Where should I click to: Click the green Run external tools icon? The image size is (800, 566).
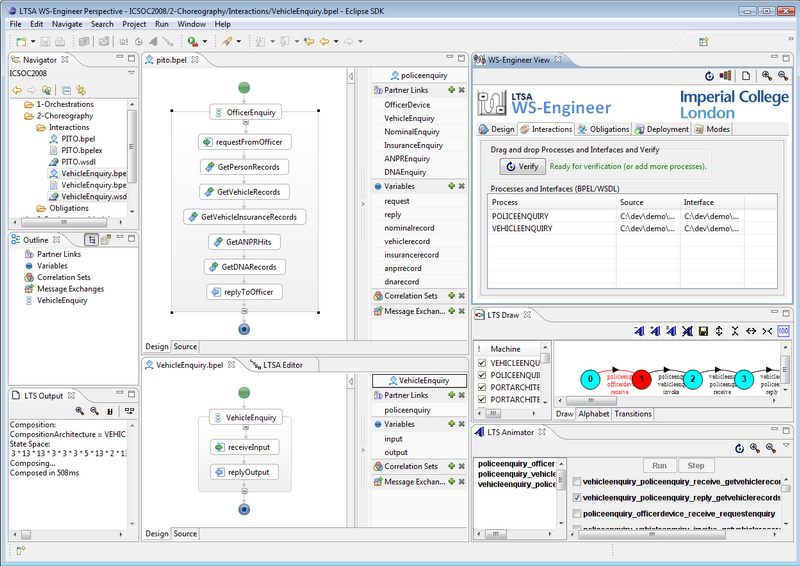192,42
